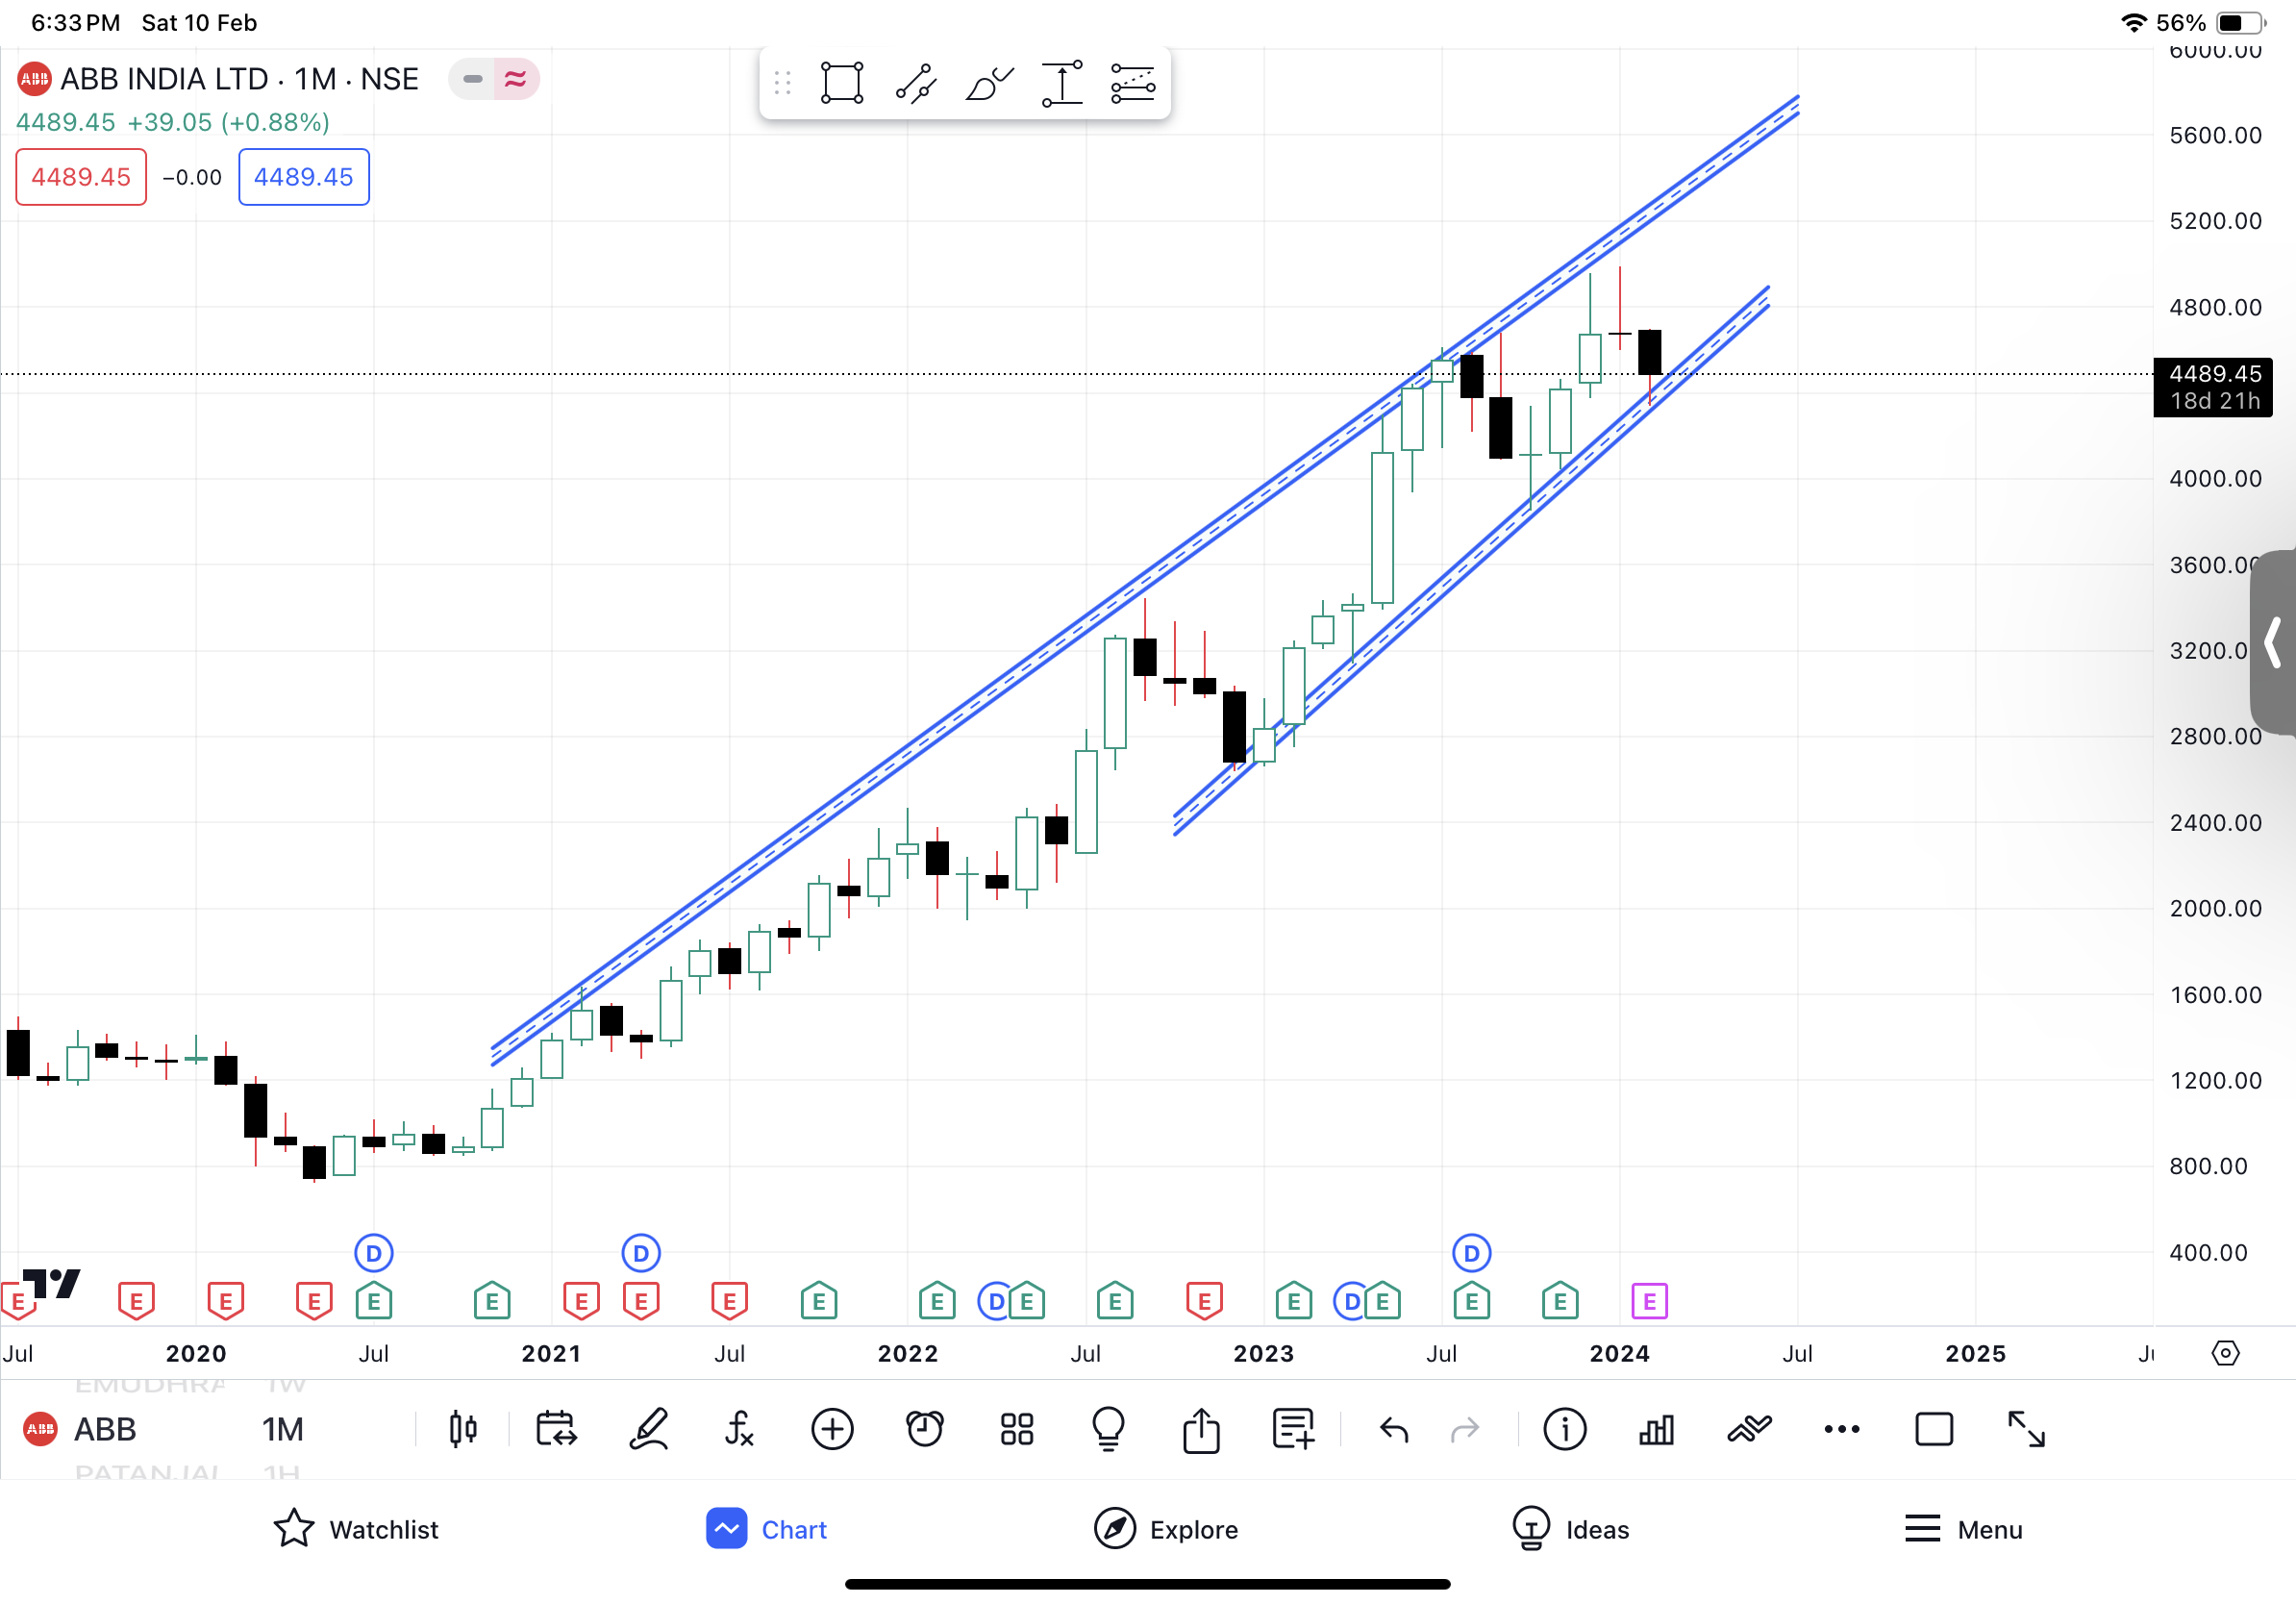Tap the dividend D marker near Jul 2020
This screenshot has height=1604, width=2296.
(x=374, y=1253)
